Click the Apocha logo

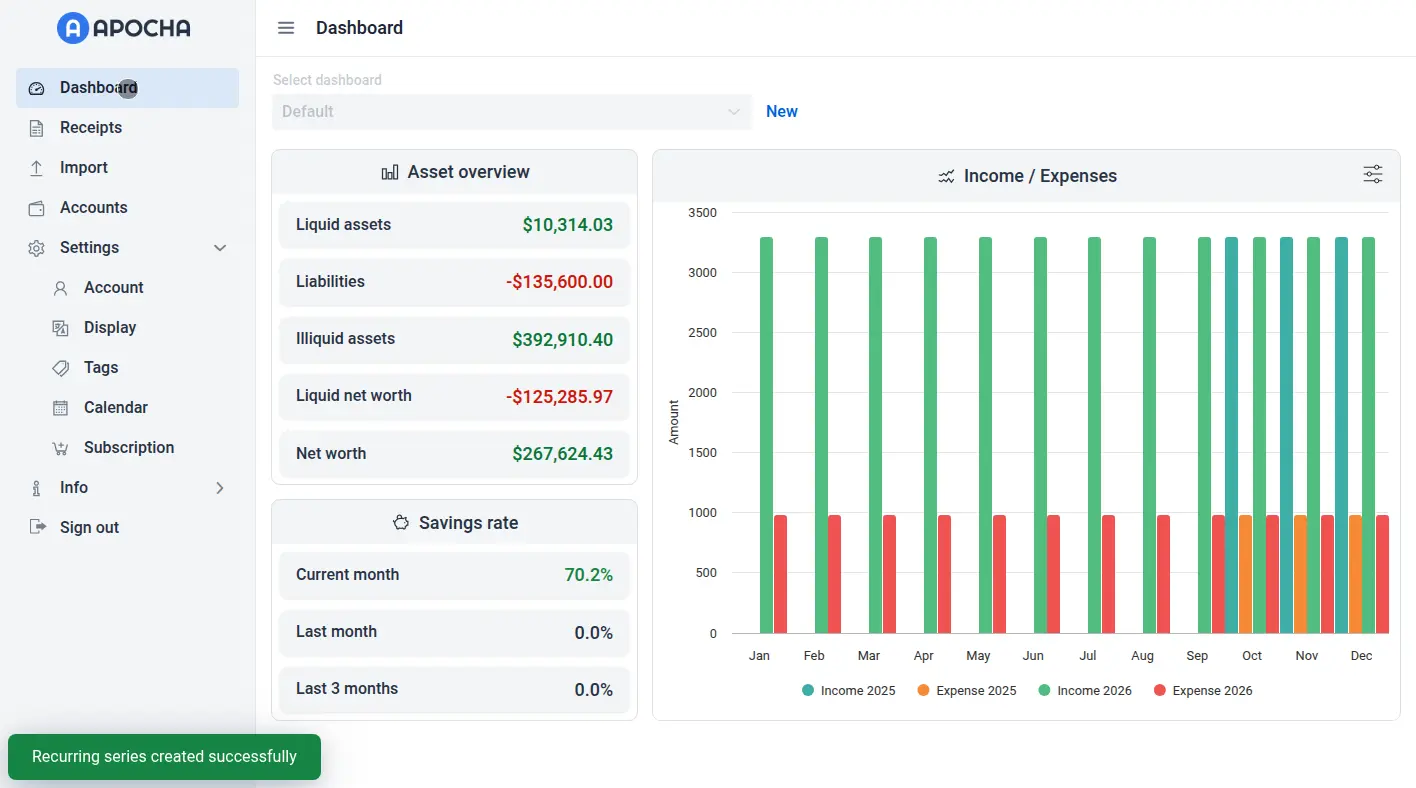pyautogui.click(x=124, y=28)
